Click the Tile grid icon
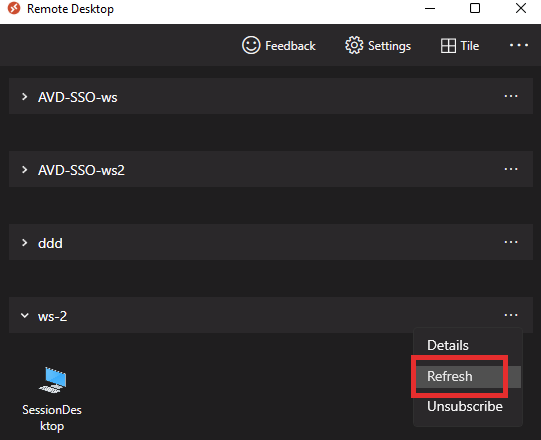Image resolution: width=541 pixels, height=440 pixels. click(448, 46)
